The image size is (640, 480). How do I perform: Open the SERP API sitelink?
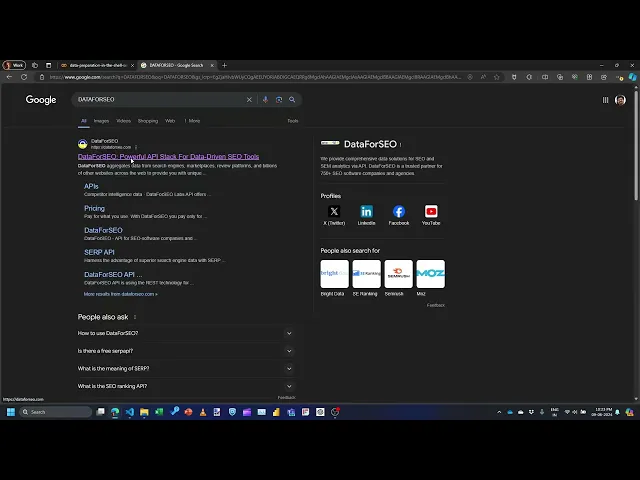pyautogui.click(x=99, y=252)
